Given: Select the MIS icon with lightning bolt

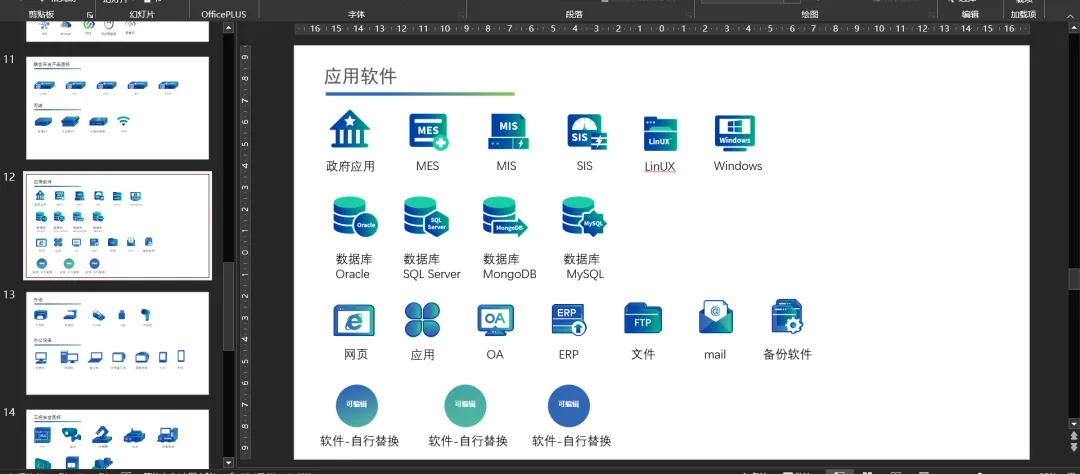Looking at the screenshot, I should coord(508,132).
